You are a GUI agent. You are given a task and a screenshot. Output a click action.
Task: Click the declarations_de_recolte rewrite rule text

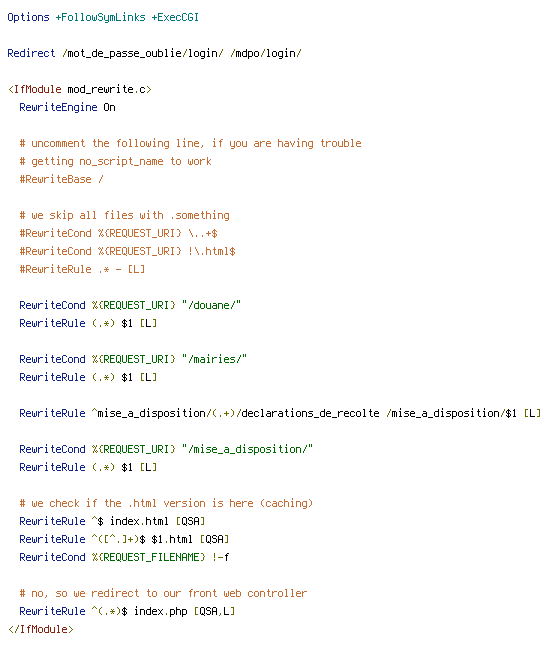pyautogui.click(x=280, y=413)
